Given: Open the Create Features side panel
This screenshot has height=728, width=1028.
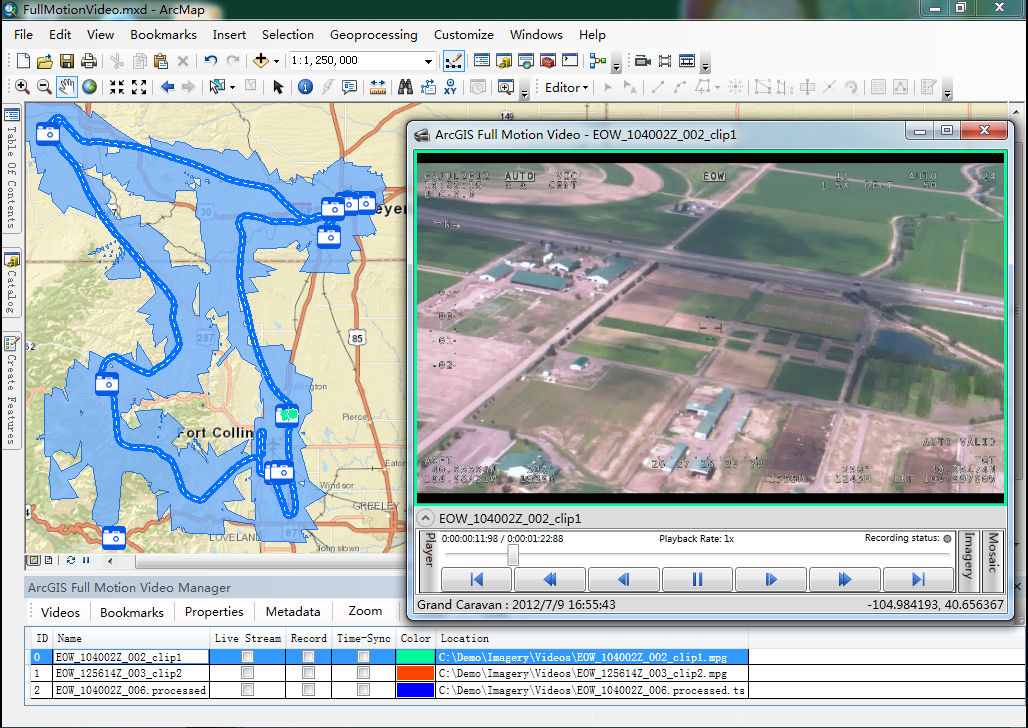Looking at the screenshot, I should [x=12, y=390].
